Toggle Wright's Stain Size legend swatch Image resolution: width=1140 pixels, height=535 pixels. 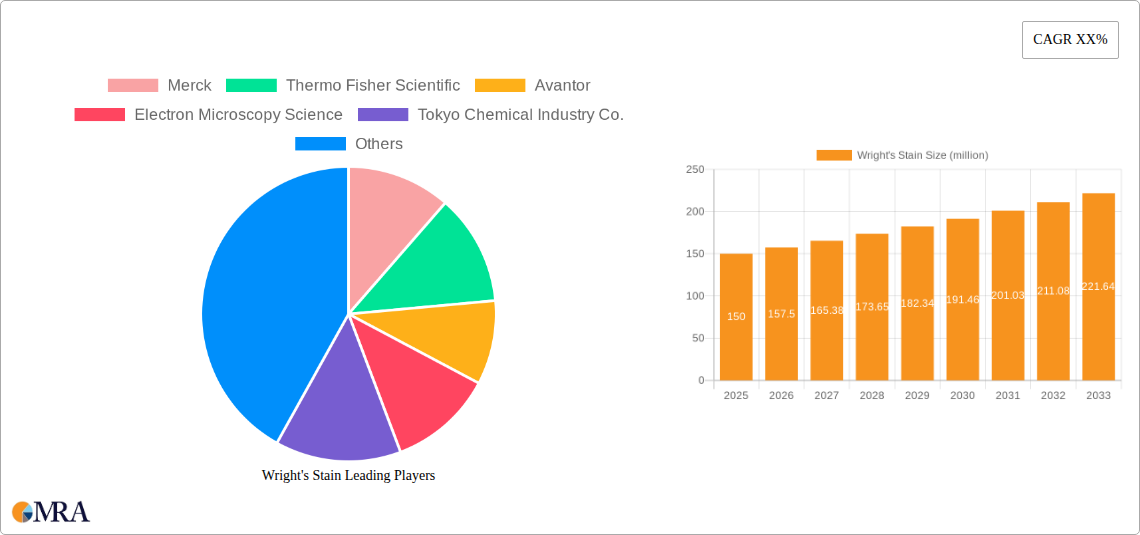(834, 155)
